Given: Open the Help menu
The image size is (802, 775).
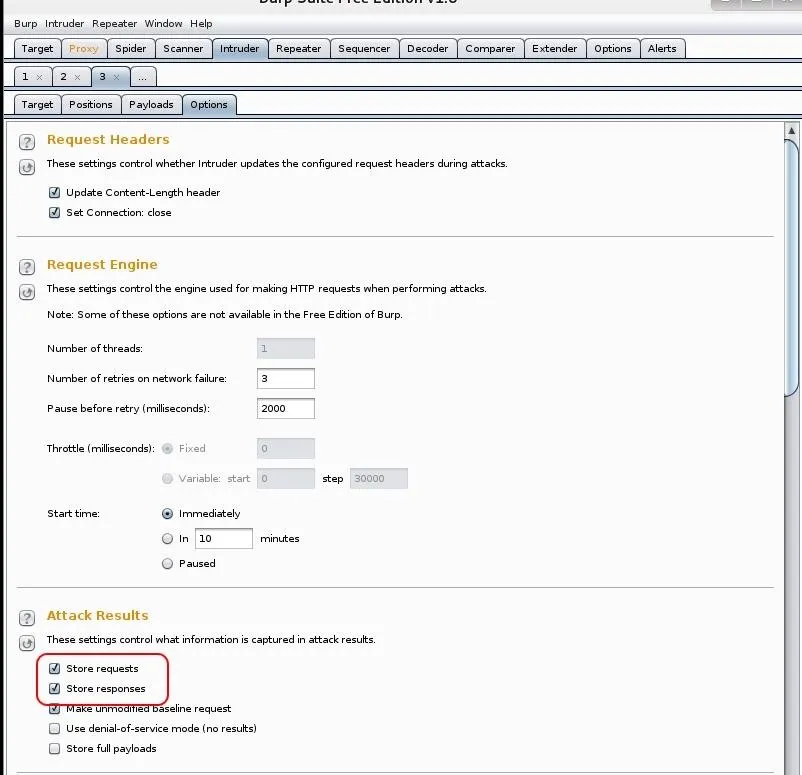Looking at the screenshot, I should pyautogui.click(x=201, y=24).
